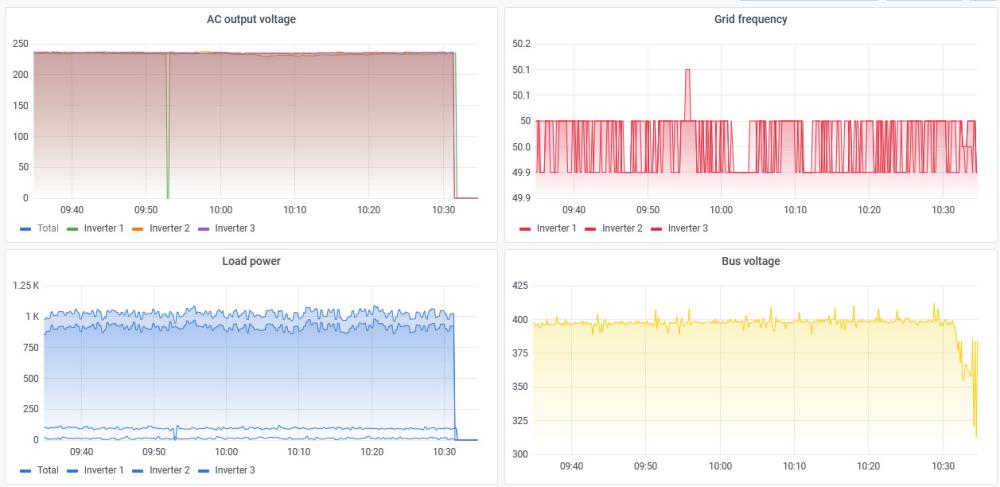Open the Load power panel title menu
1000x487 pixels.
[251, 261]
